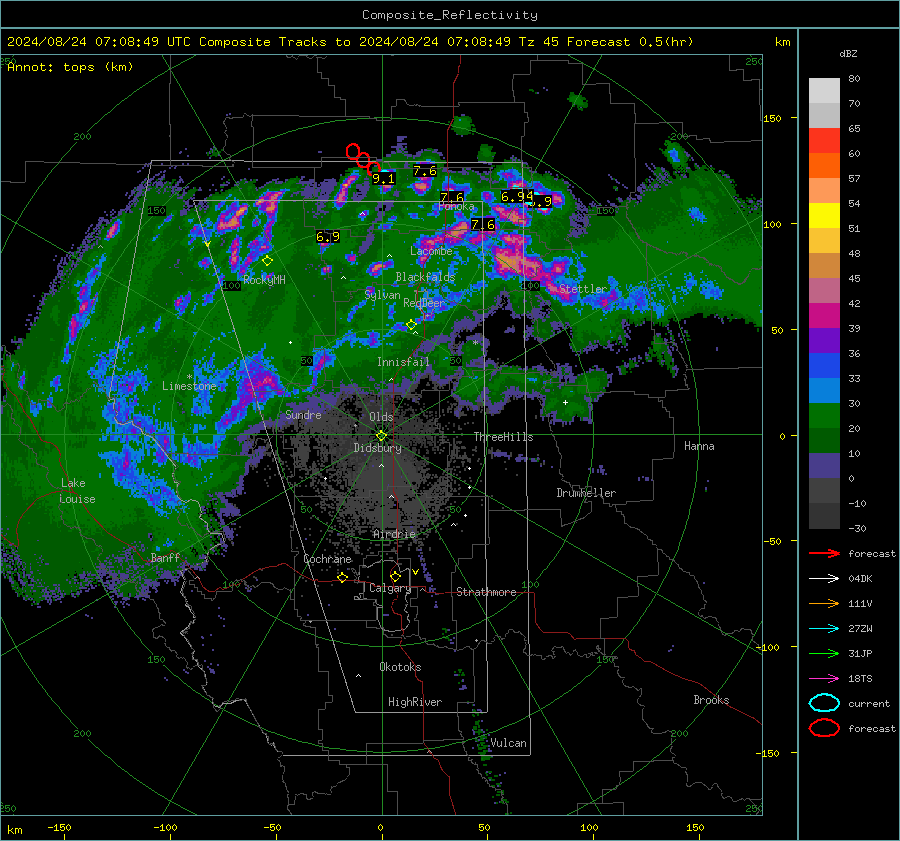Click the 18TS legend text
The image size is (900, 841).
pos(860,679)
